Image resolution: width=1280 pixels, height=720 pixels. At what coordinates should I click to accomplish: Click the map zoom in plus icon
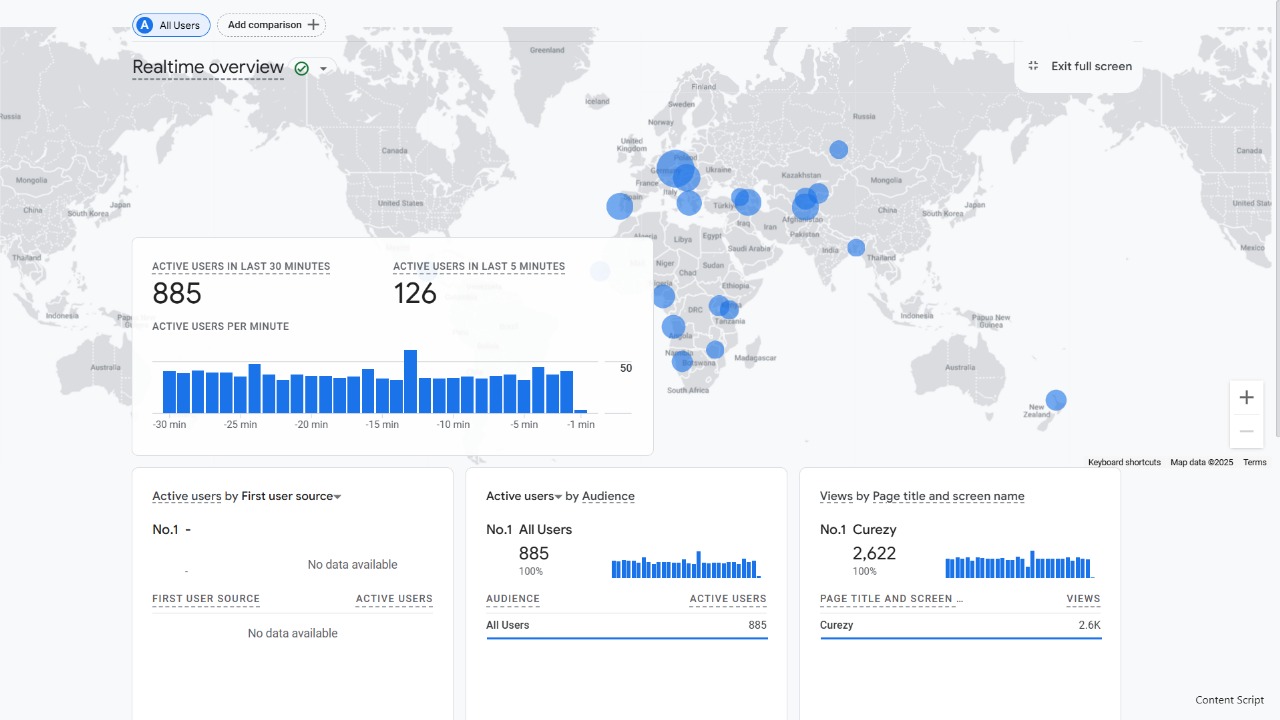point(1246,398)
